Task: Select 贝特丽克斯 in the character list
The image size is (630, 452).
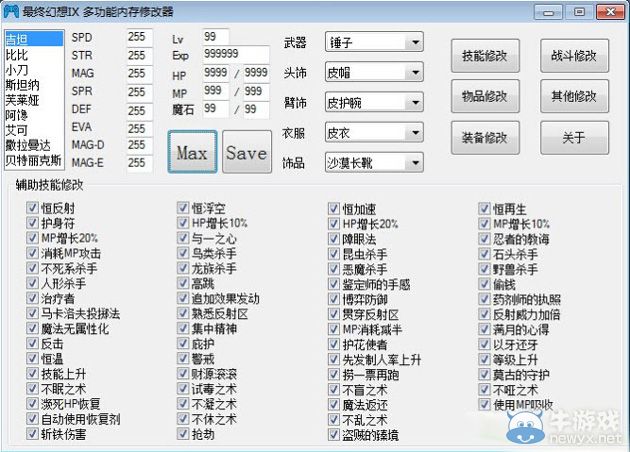Action: [34, 160]
